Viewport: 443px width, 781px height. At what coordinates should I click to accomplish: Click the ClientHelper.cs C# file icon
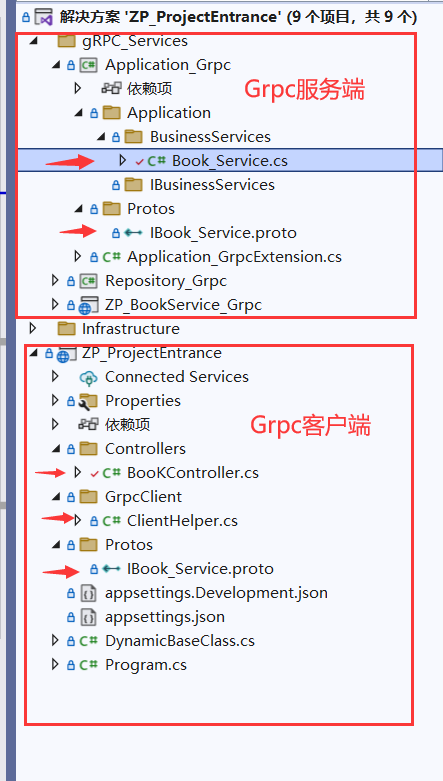[112, 521]
